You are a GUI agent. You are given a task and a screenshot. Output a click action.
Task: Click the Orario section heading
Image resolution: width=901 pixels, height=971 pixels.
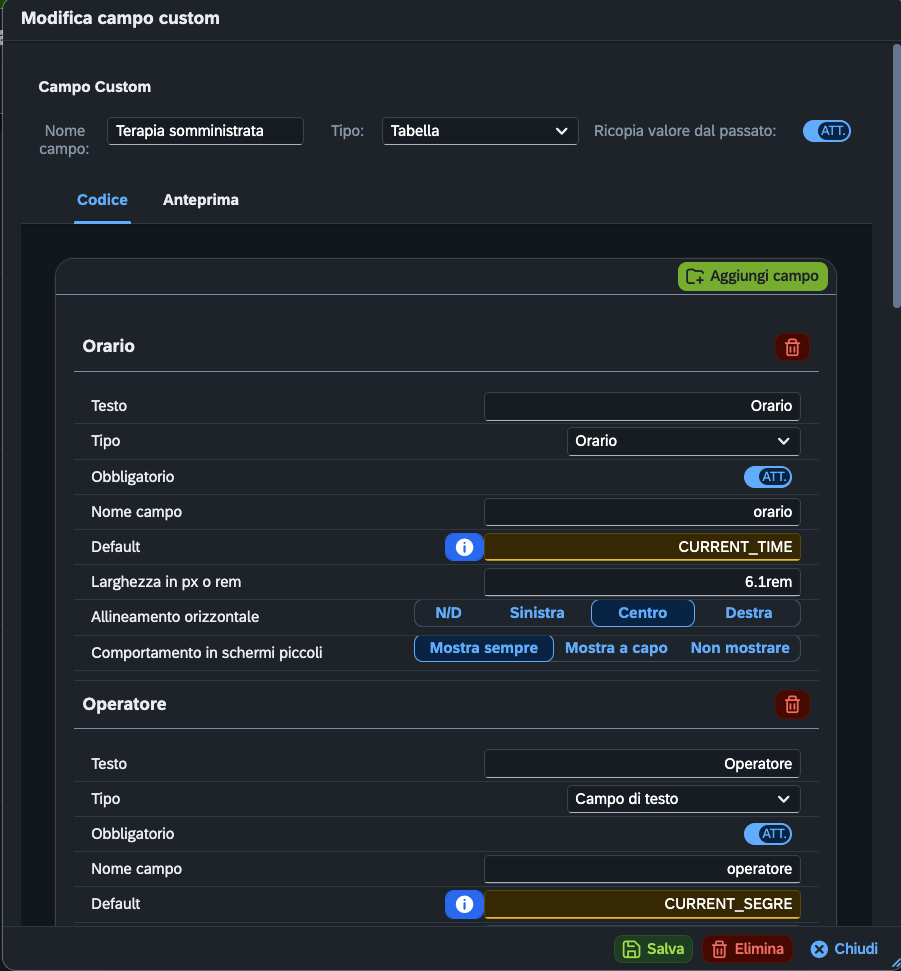(x=108, y=346)
